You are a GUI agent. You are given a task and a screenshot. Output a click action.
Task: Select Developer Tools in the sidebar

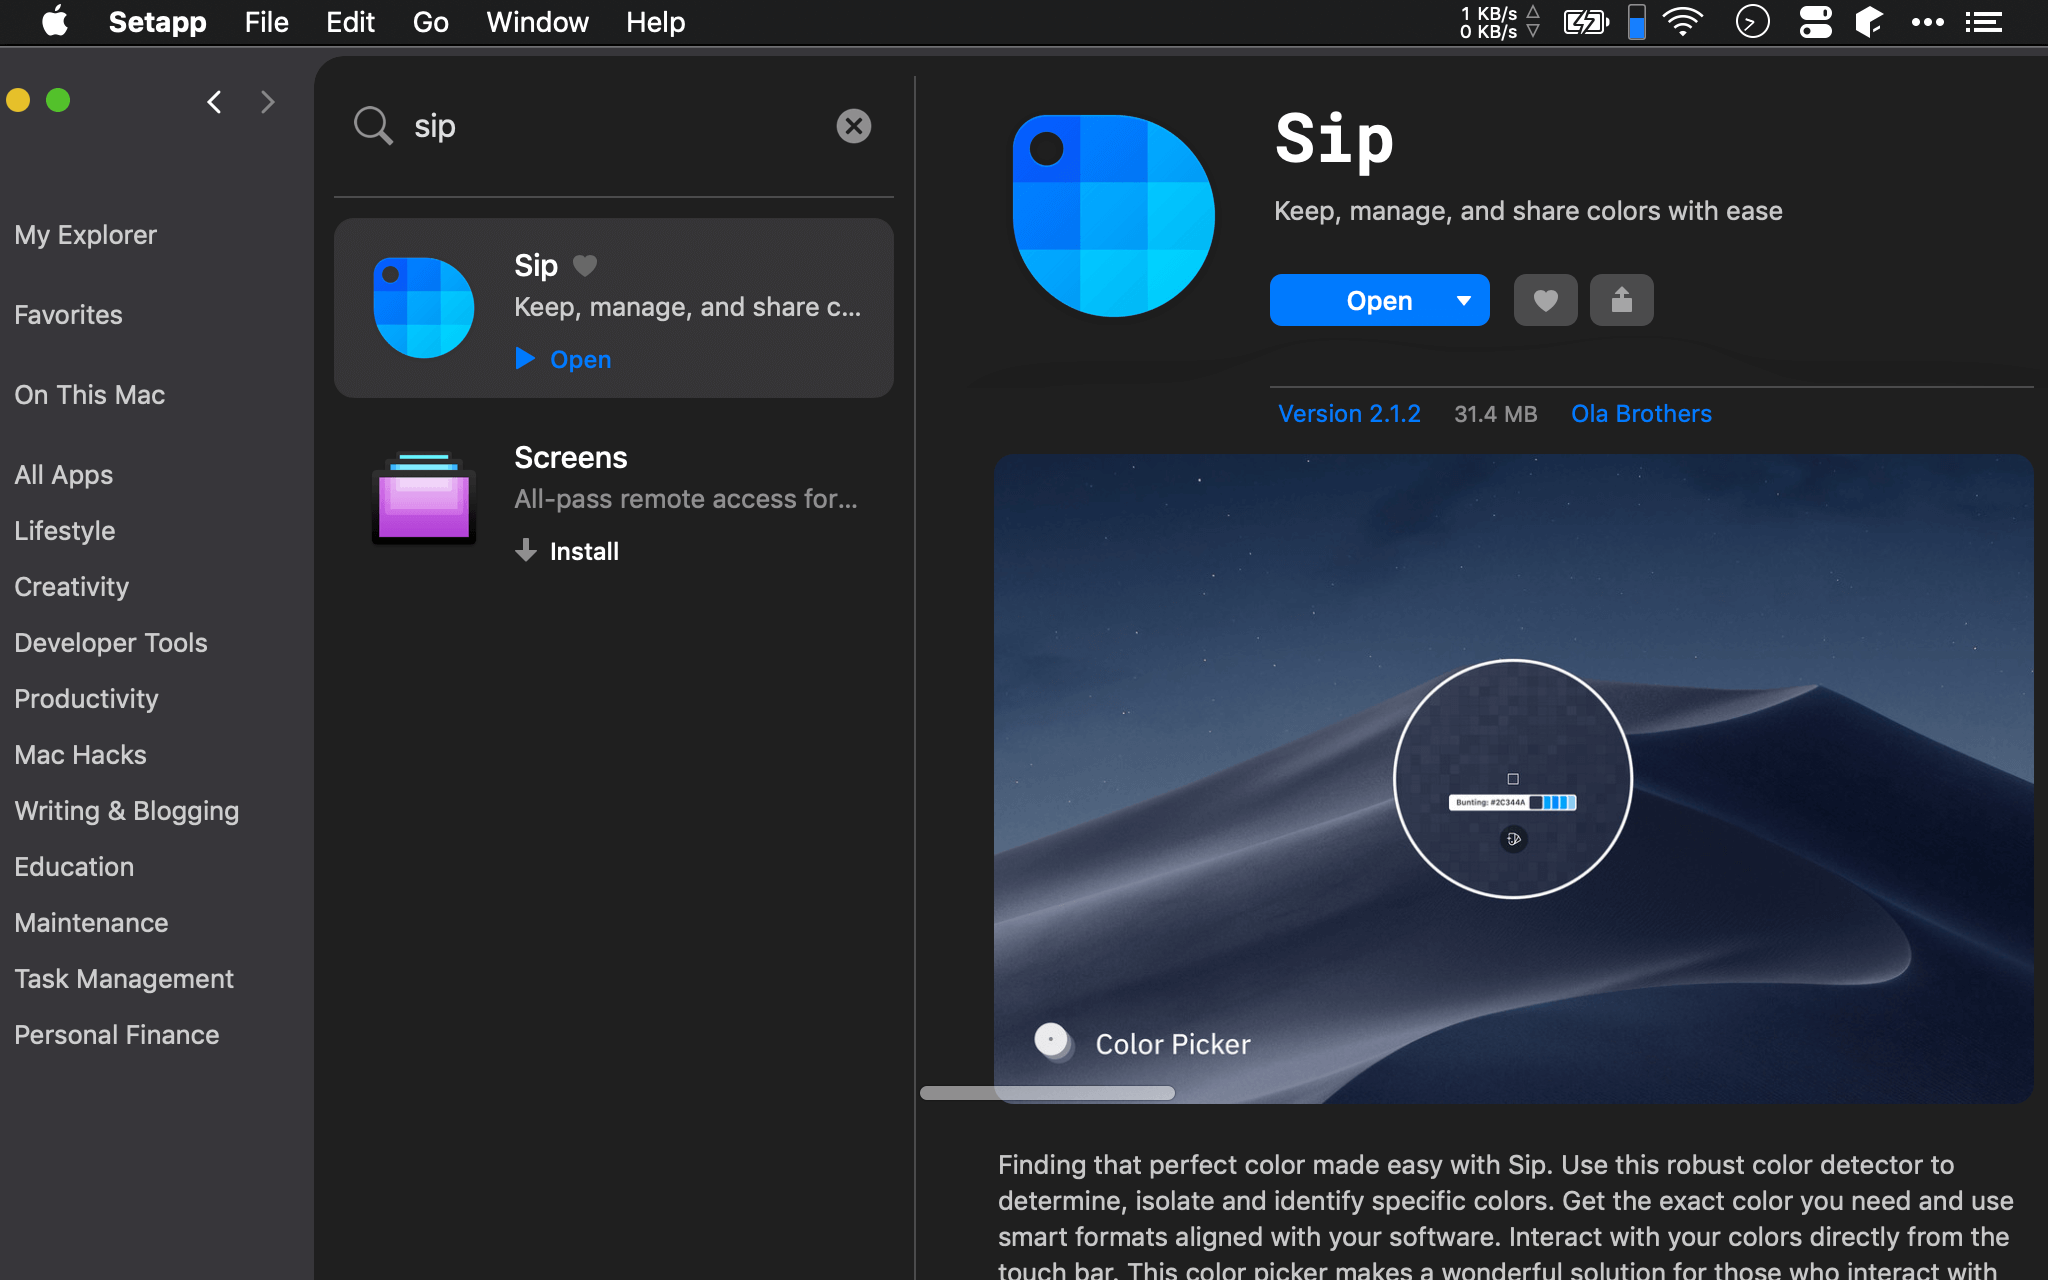[111, 643]
